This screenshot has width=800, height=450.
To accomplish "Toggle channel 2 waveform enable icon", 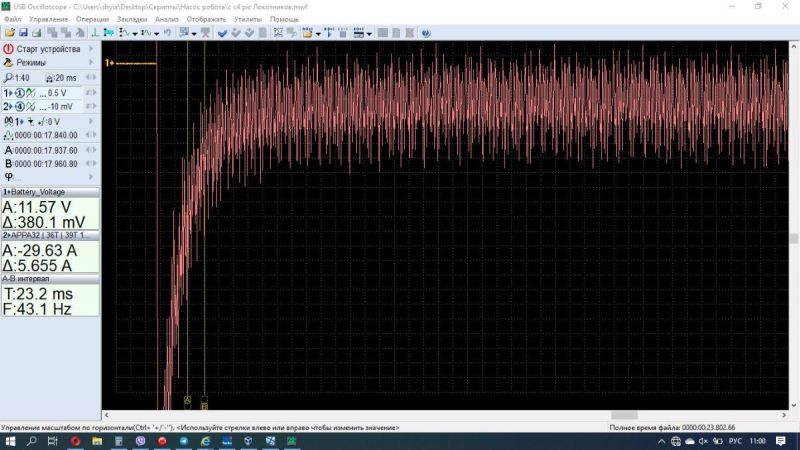I will click(31, 106).
